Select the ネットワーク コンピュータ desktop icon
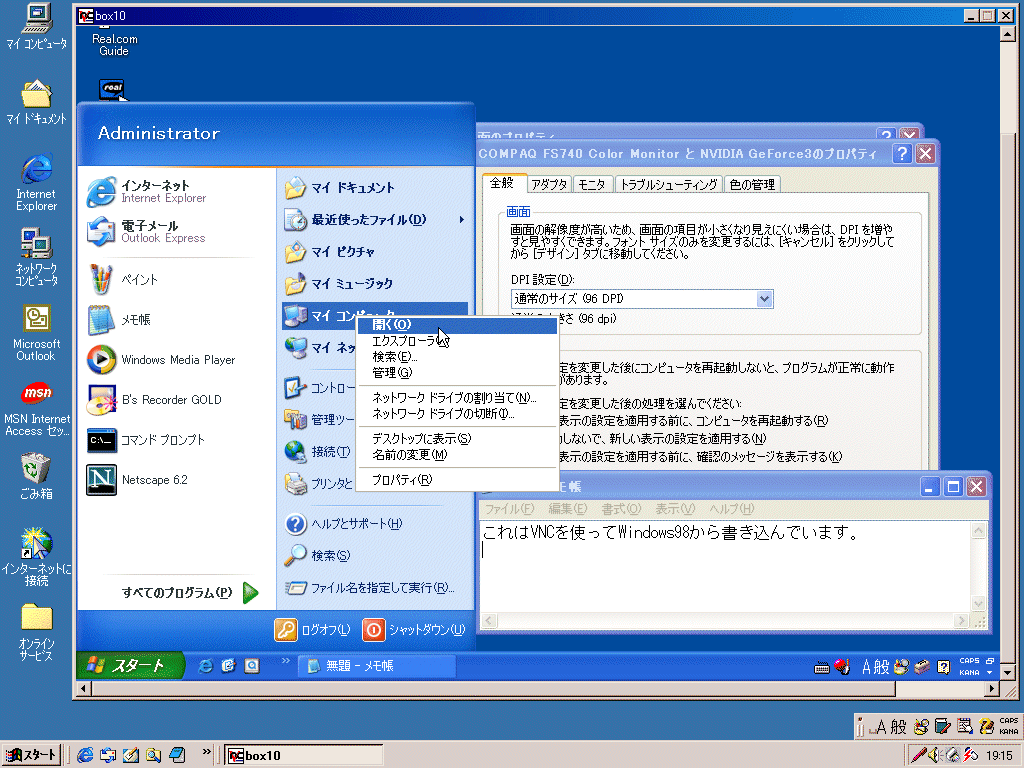1024x768 pixels. tap(37, 257)
